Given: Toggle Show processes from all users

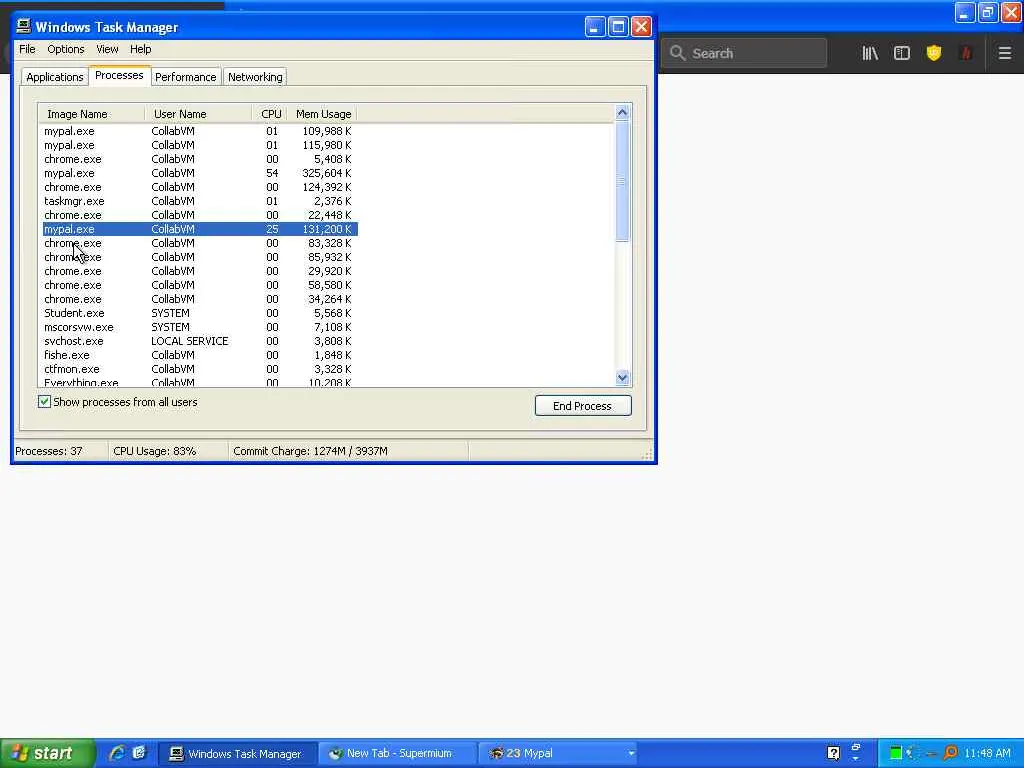Looking at the screenshot, I should [44, 402].
